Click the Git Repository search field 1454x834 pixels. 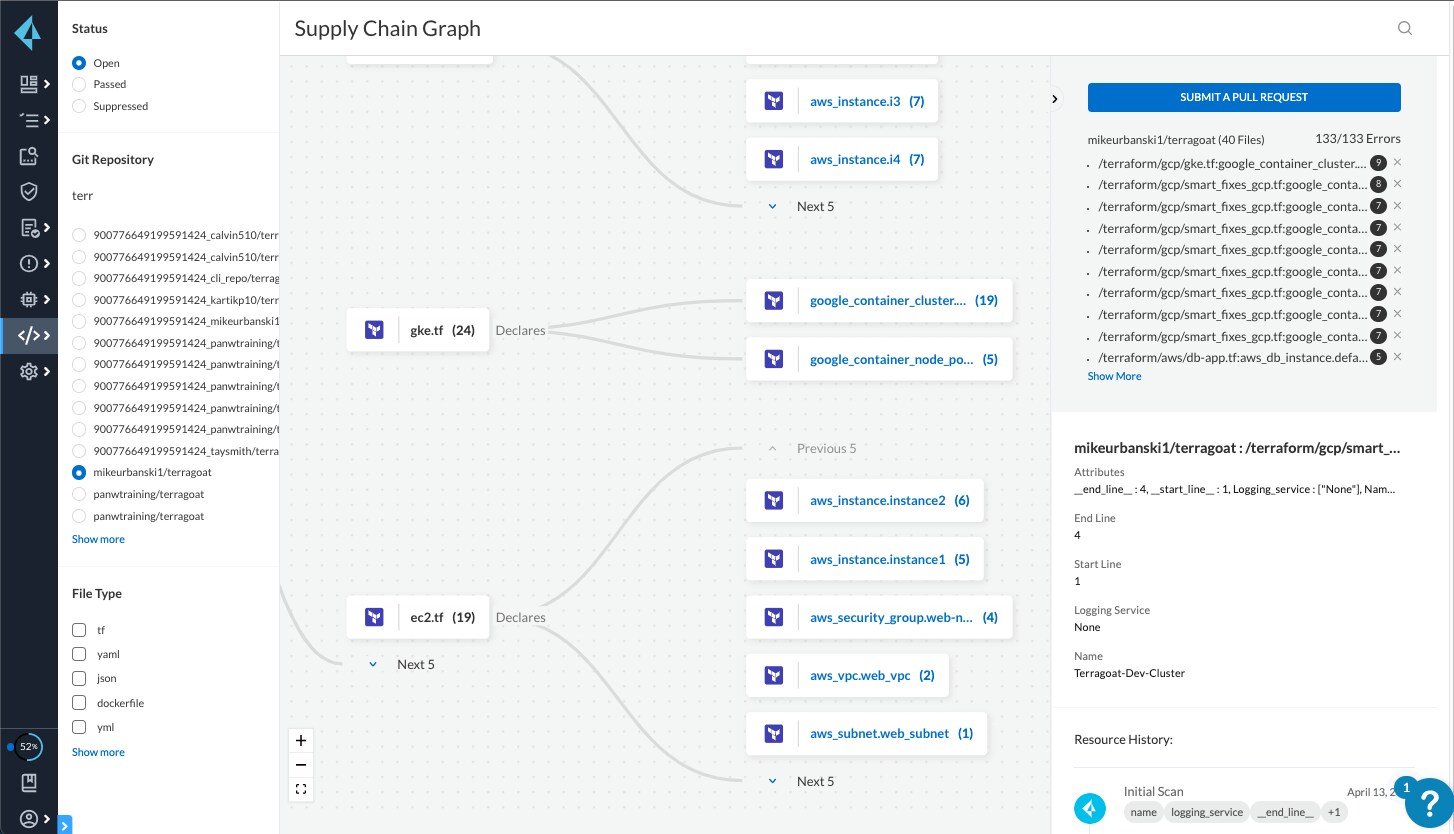pyautogui.click(x=168, y=196)
